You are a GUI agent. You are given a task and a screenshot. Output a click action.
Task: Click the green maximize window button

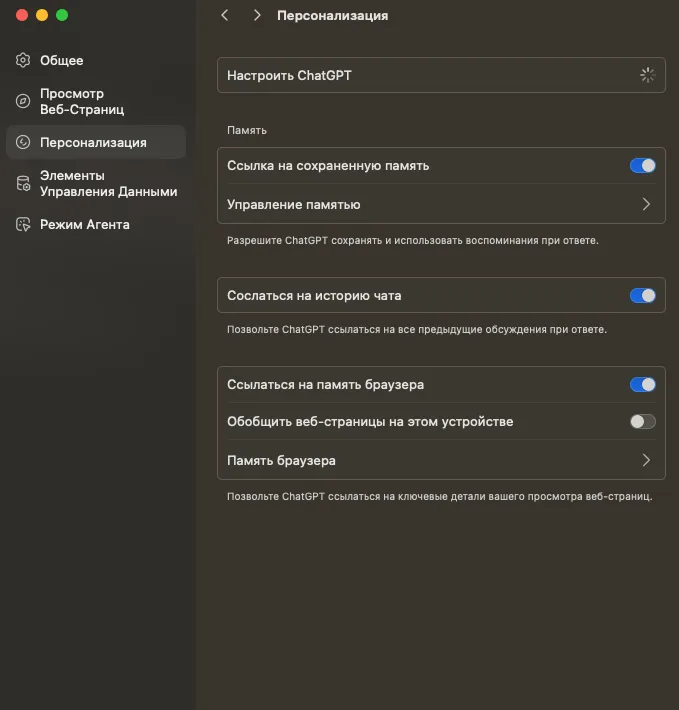[x=62, y=15]
